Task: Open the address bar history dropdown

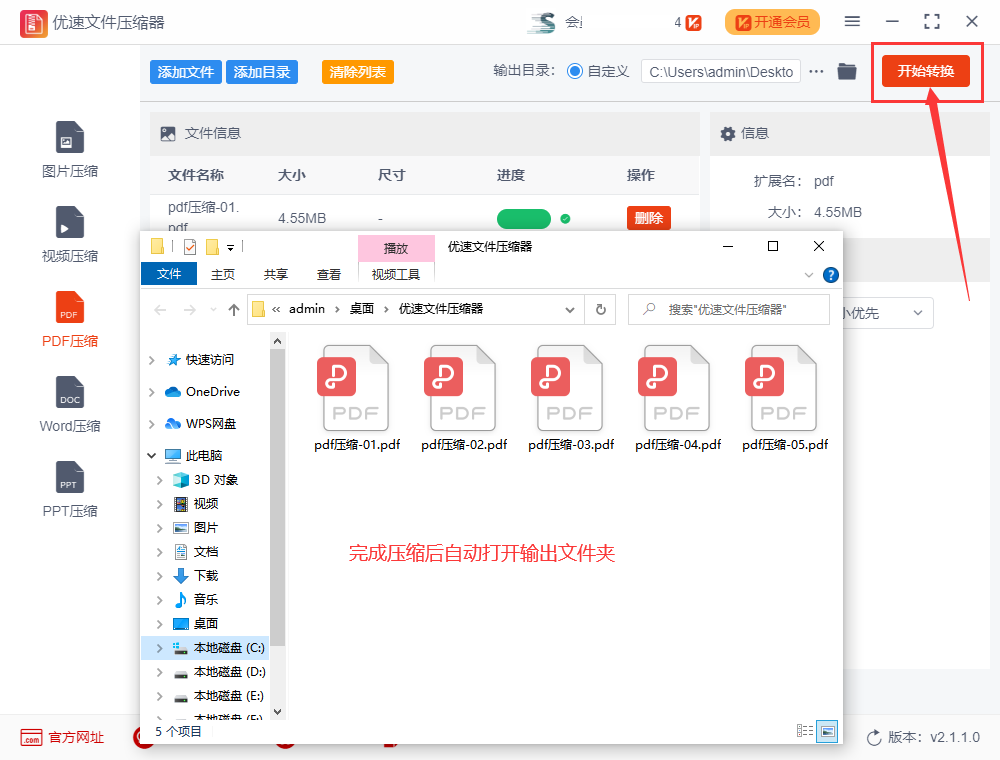Action: tap(570, 310)
